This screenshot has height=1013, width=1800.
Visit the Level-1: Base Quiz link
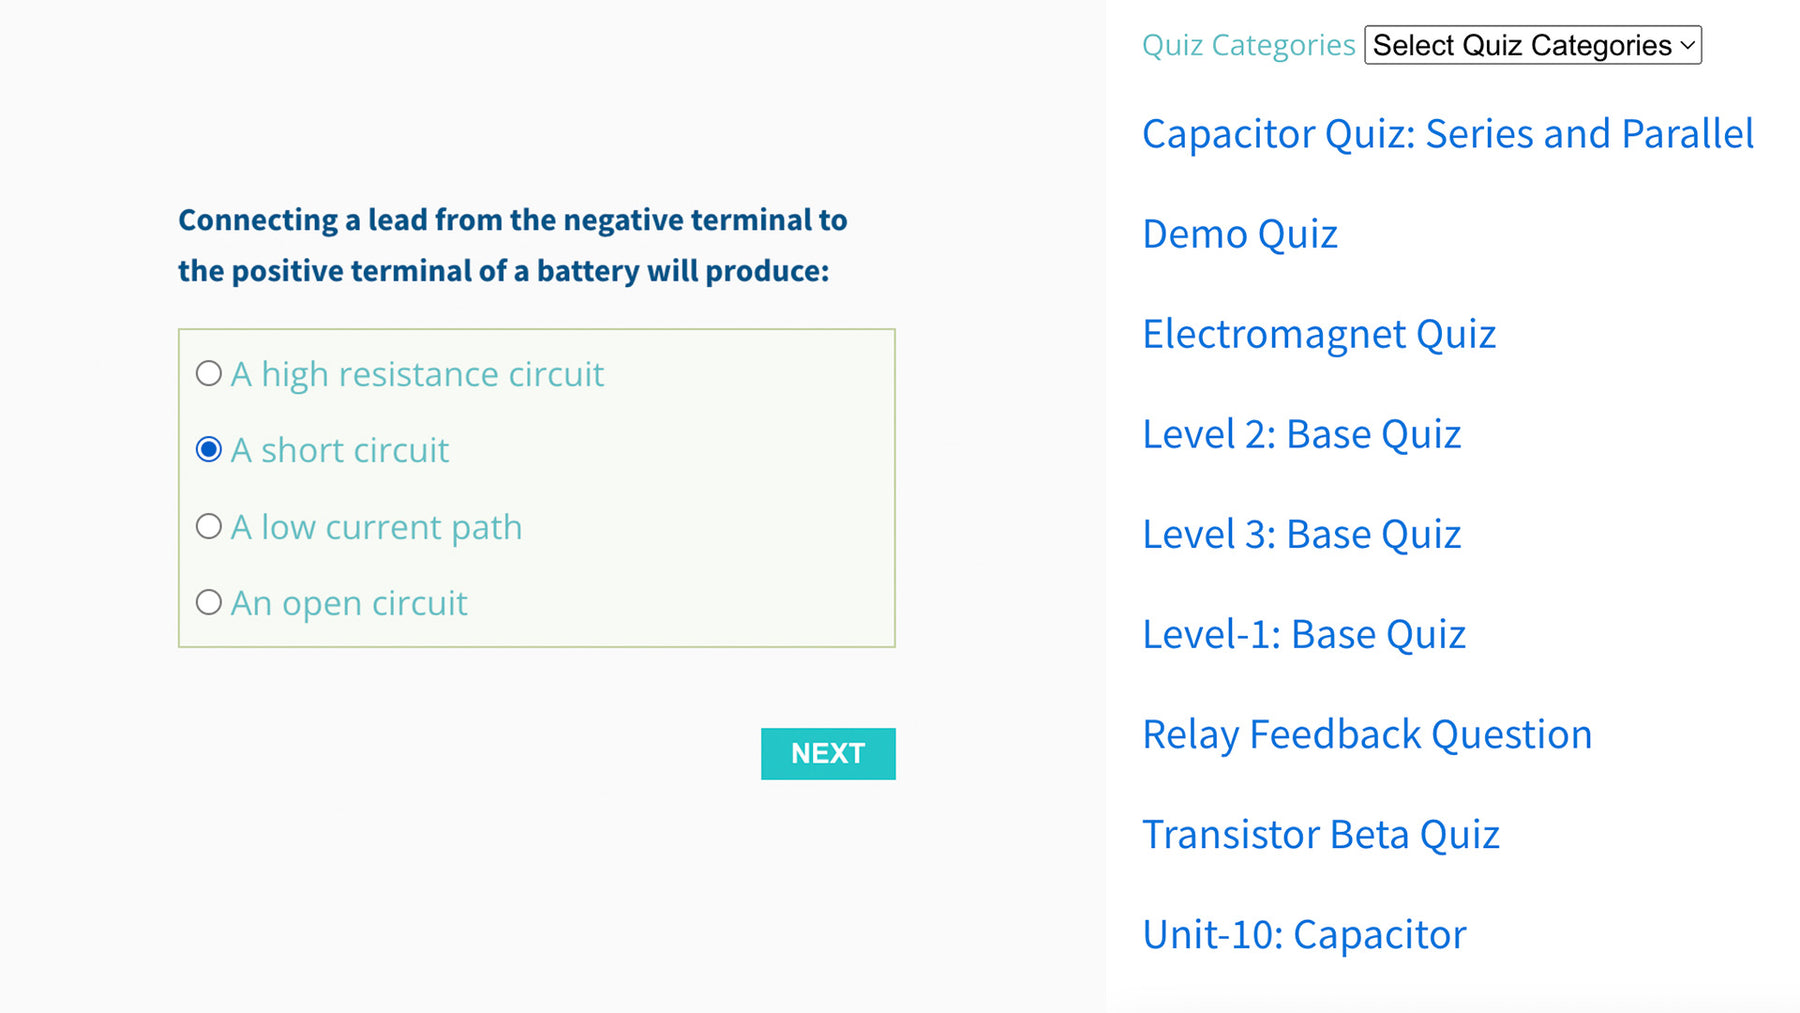1303,634
